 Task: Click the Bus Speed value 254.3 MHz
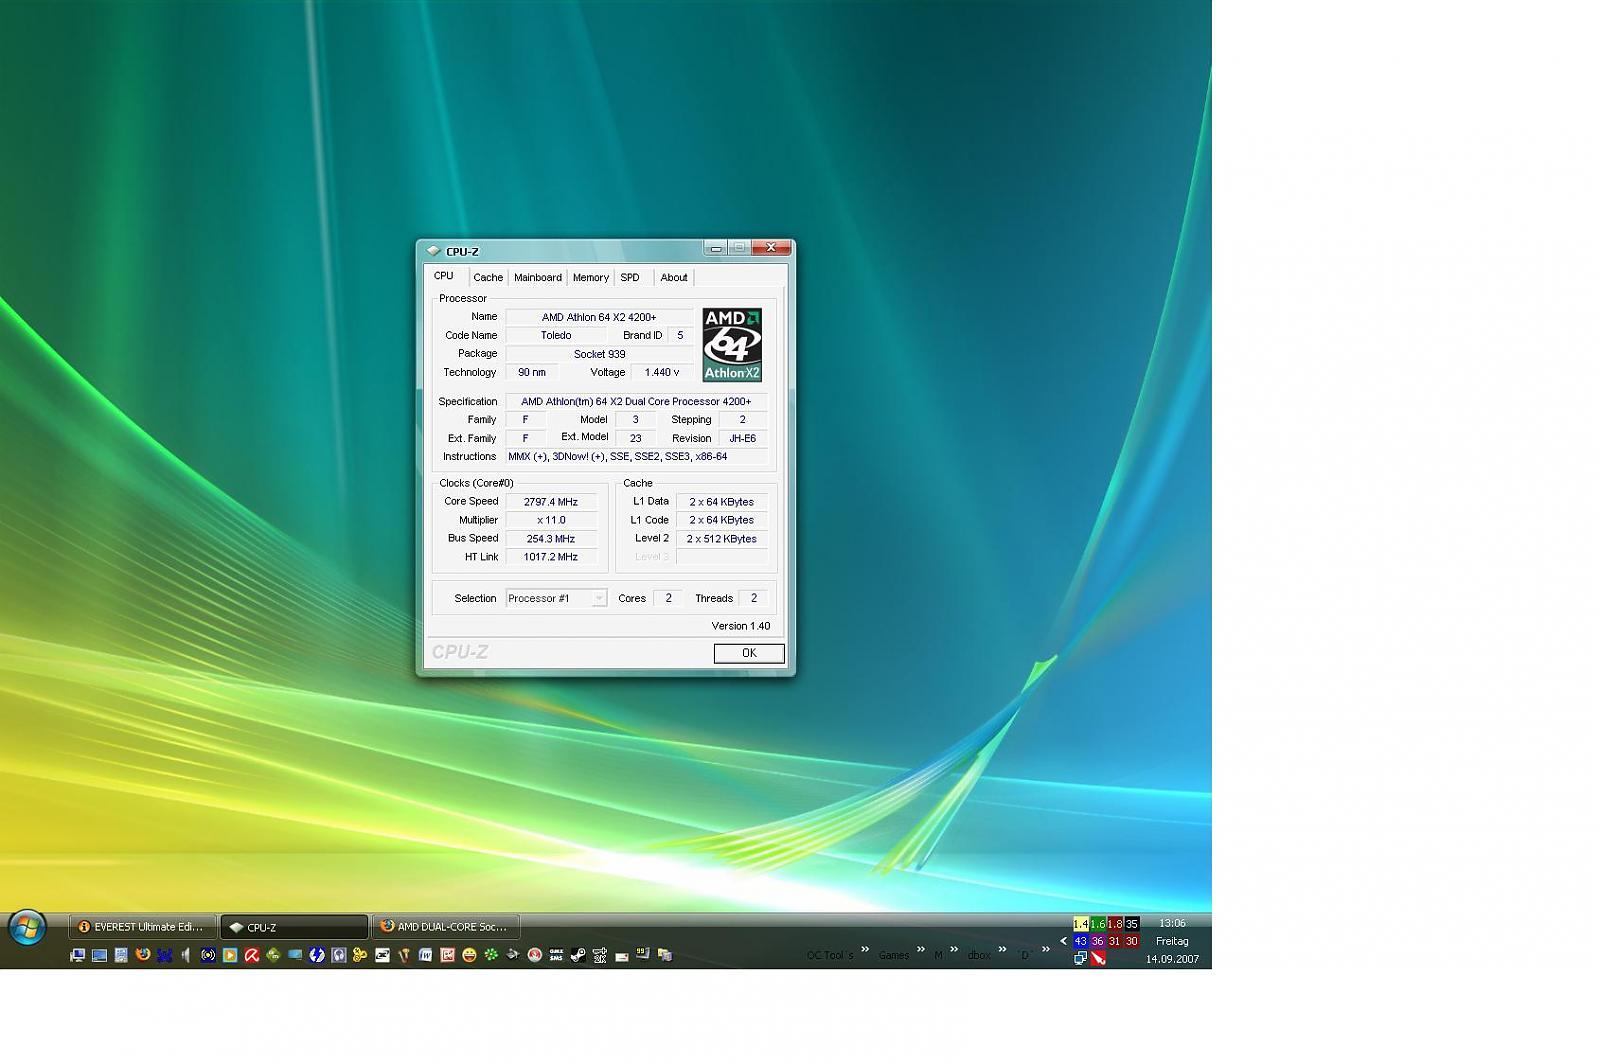tap(551, 539)
